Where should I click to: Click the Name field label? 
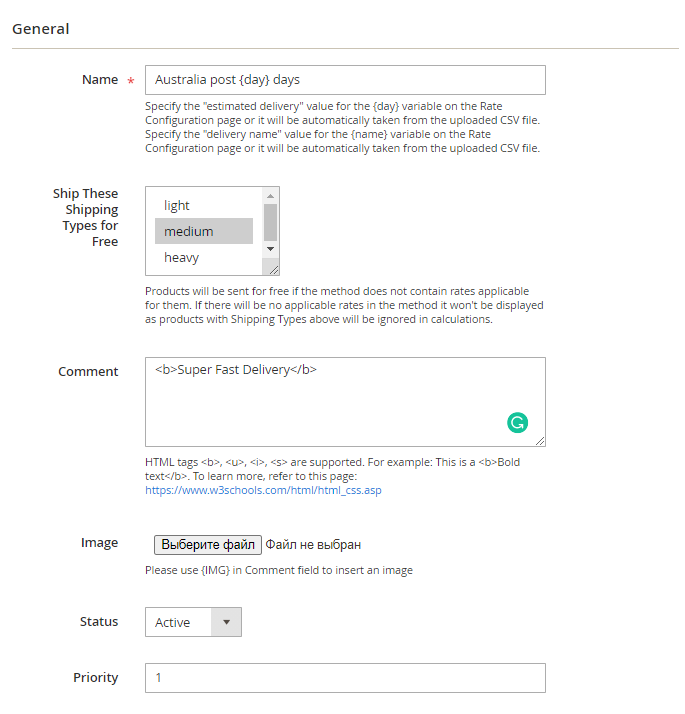tap(100, 80)
